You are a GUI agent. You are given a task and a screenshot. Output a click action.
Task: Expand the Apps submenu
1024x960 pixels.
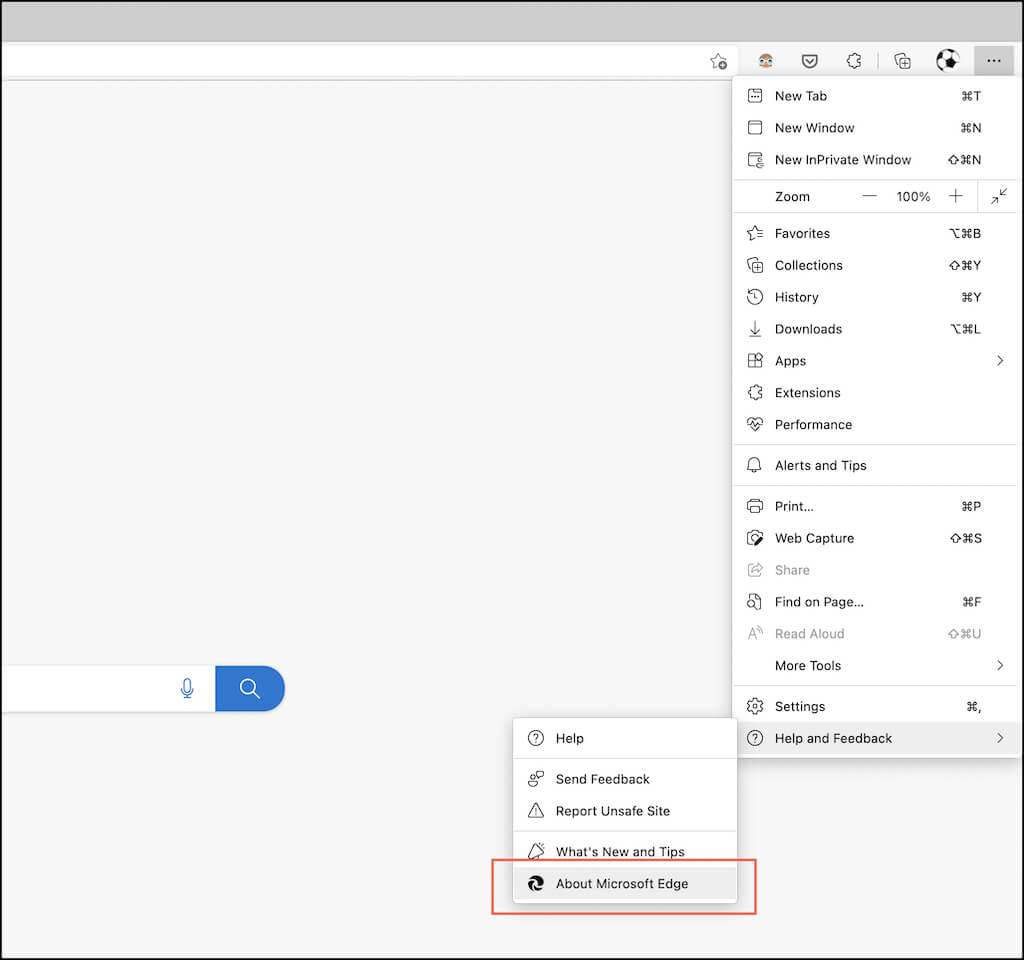point(875,361)
